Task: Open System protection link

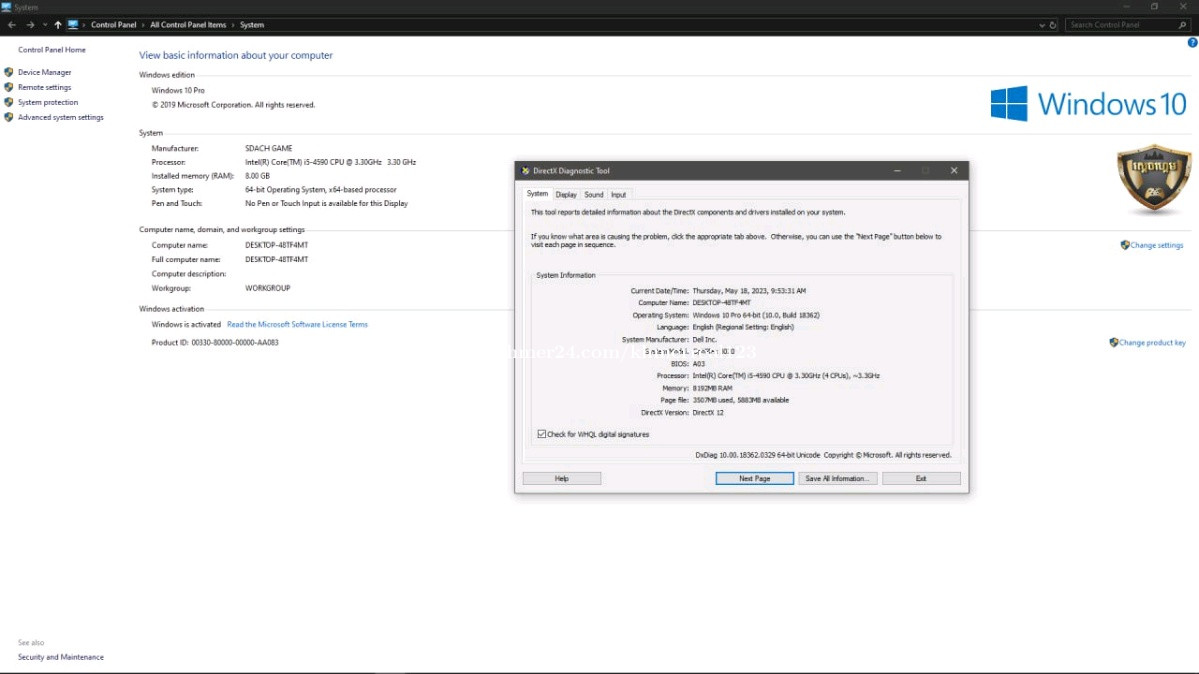Action: point(47,102)
